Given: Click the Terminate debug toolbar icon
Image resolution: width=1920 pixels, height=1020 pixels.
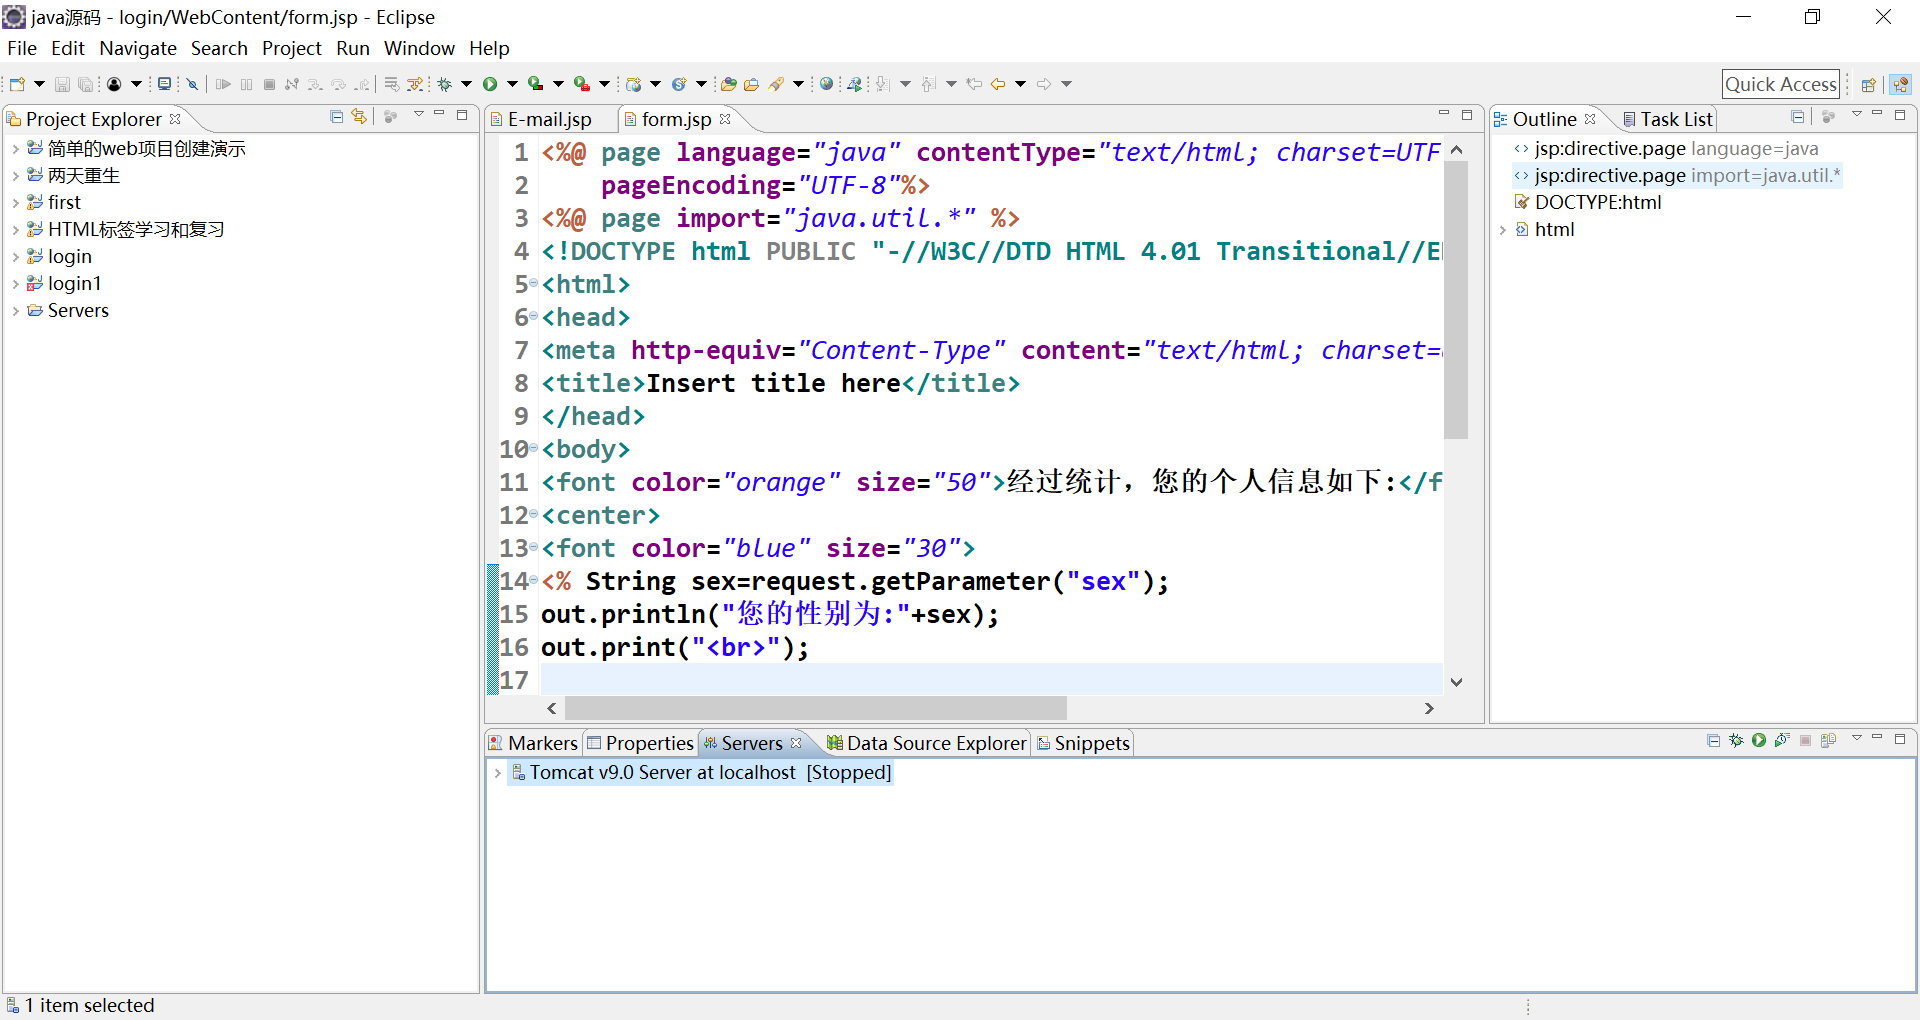Looking at the screenshot, I should [269, 84].
